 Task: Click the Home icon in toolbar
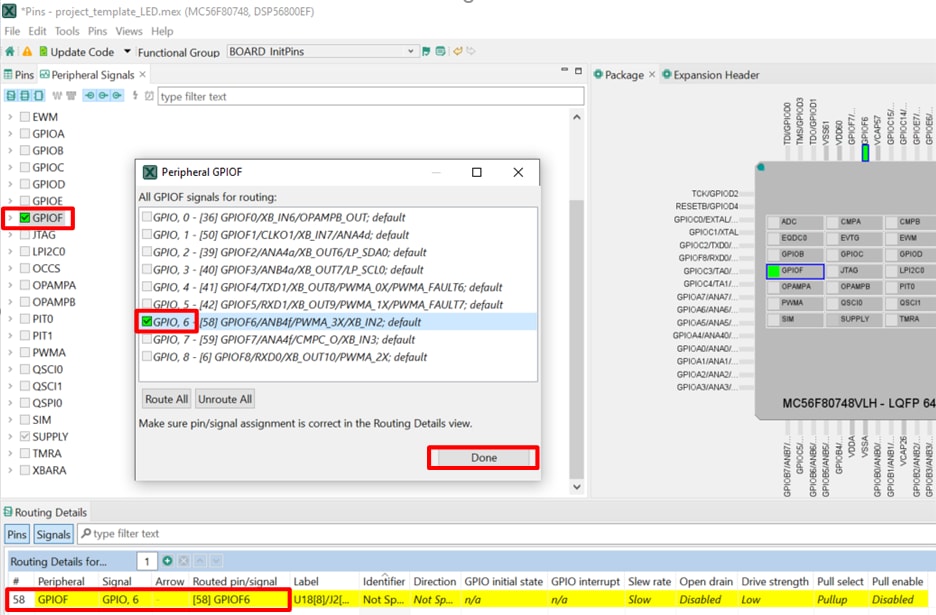click(10, 52)
